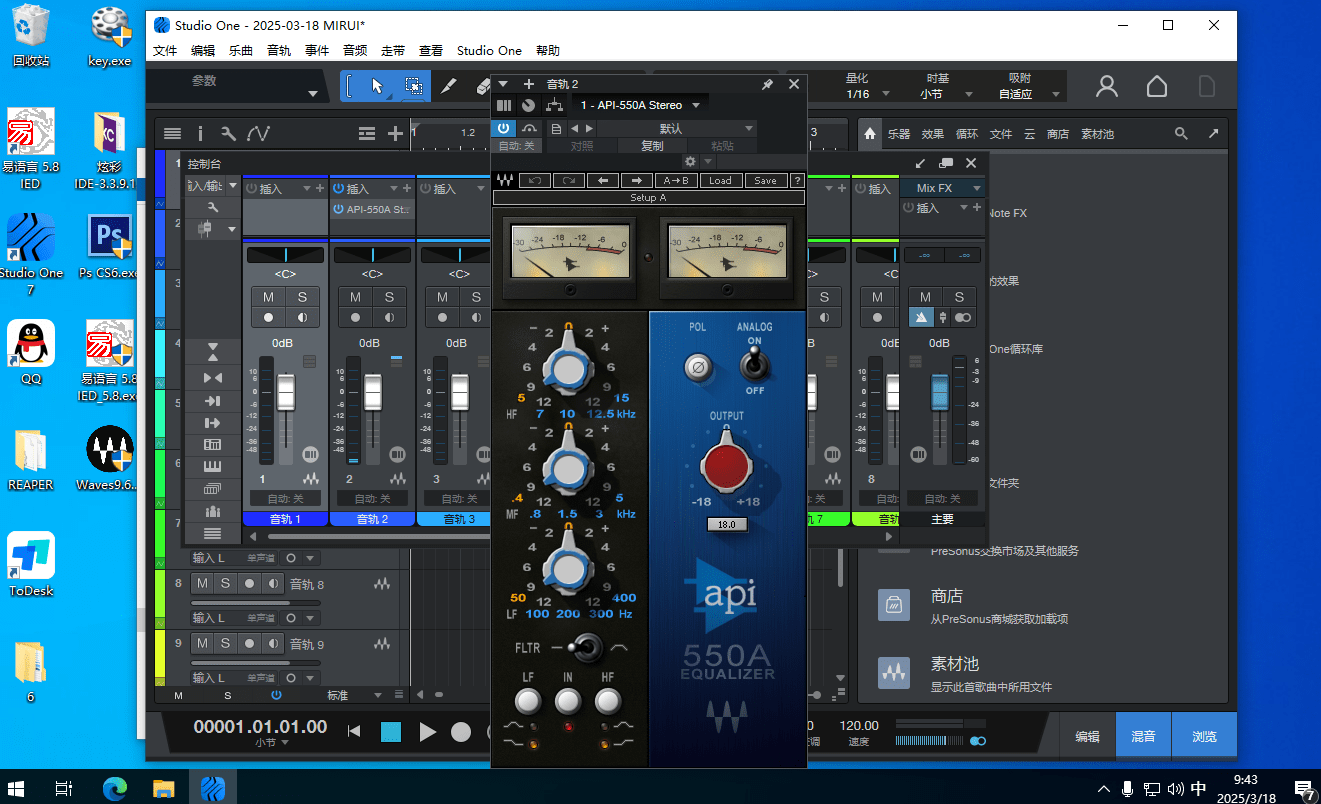Viewport: 1321px width, 804px height.
Task: Open the 默认 preset dropdown
Action: pyautogui.click(x=676, y=128)
